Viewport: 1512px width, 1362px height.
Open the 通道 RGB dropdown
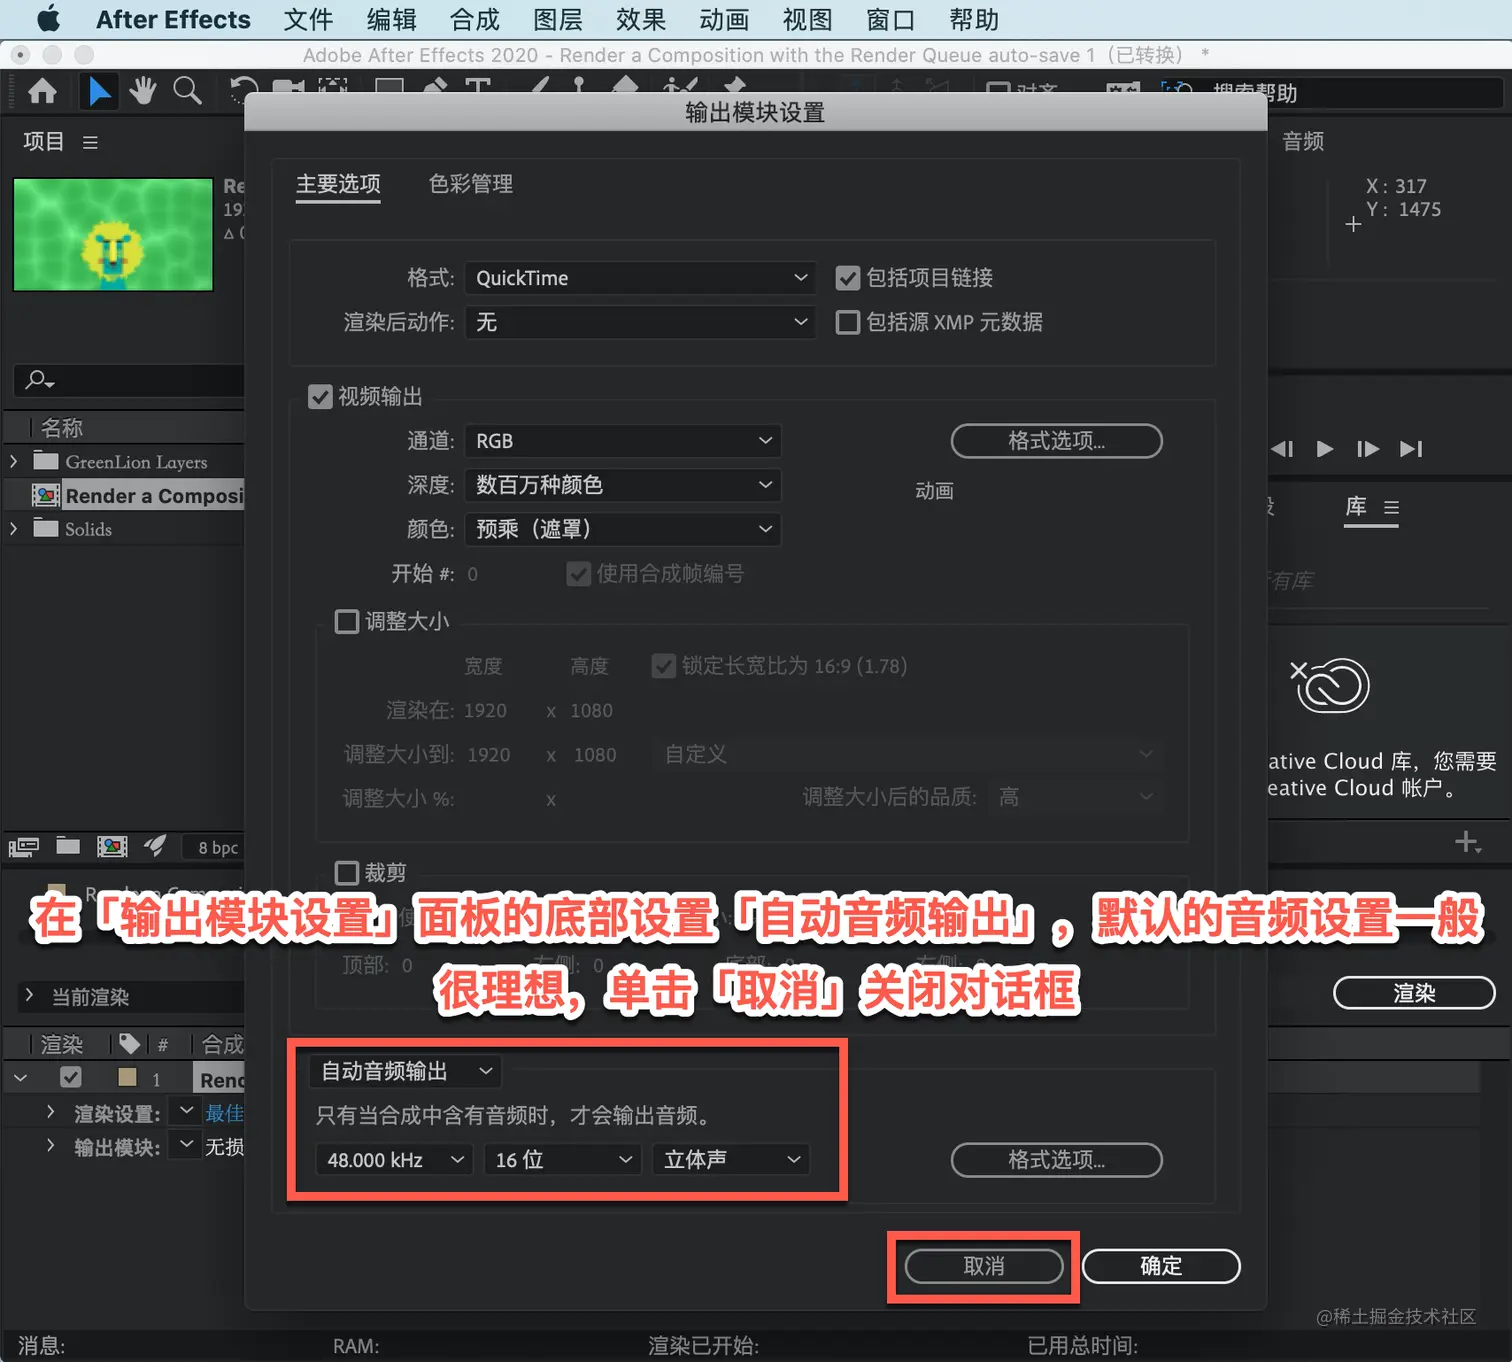pyautogui.click(x=623, y=441)
